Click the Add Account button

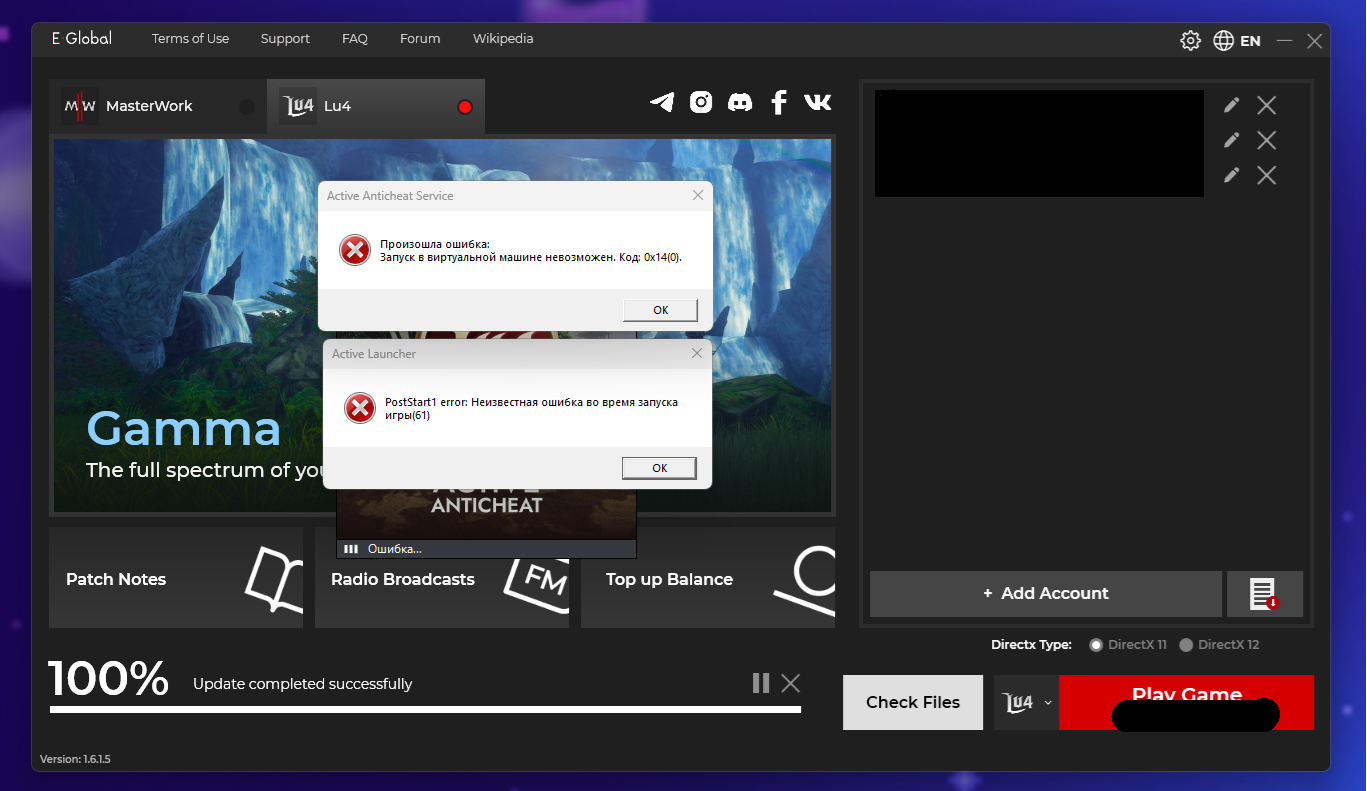pos(1045,594)
